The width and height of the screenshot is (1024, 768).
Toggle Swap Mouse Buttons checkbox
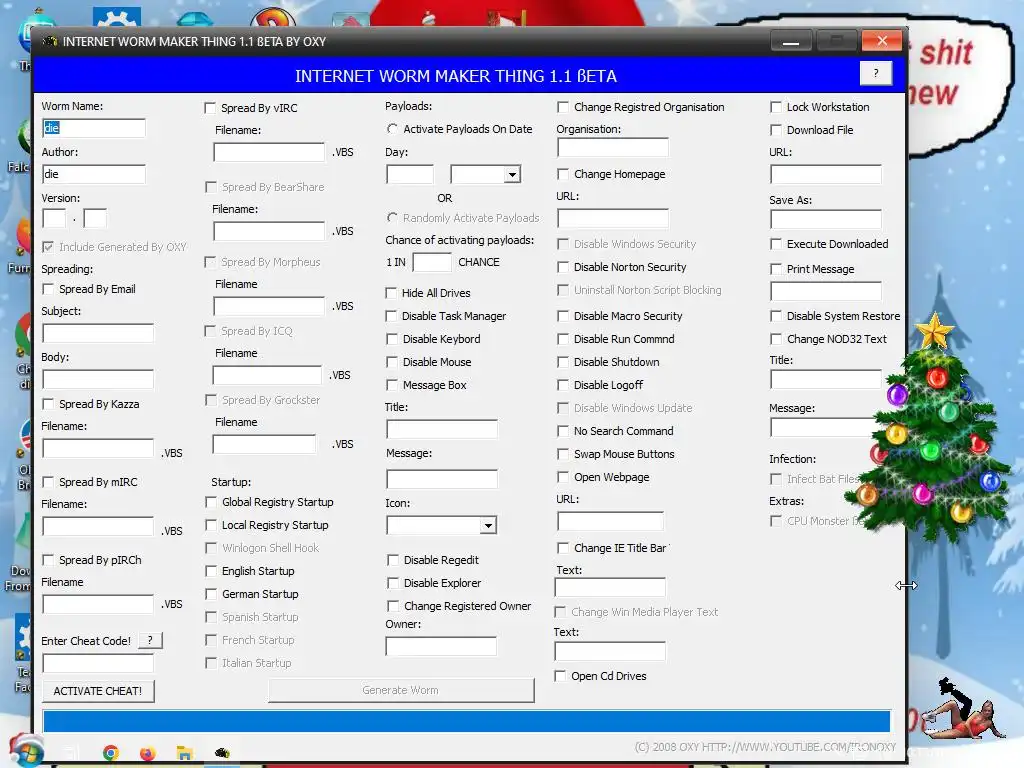click(562, 454)
